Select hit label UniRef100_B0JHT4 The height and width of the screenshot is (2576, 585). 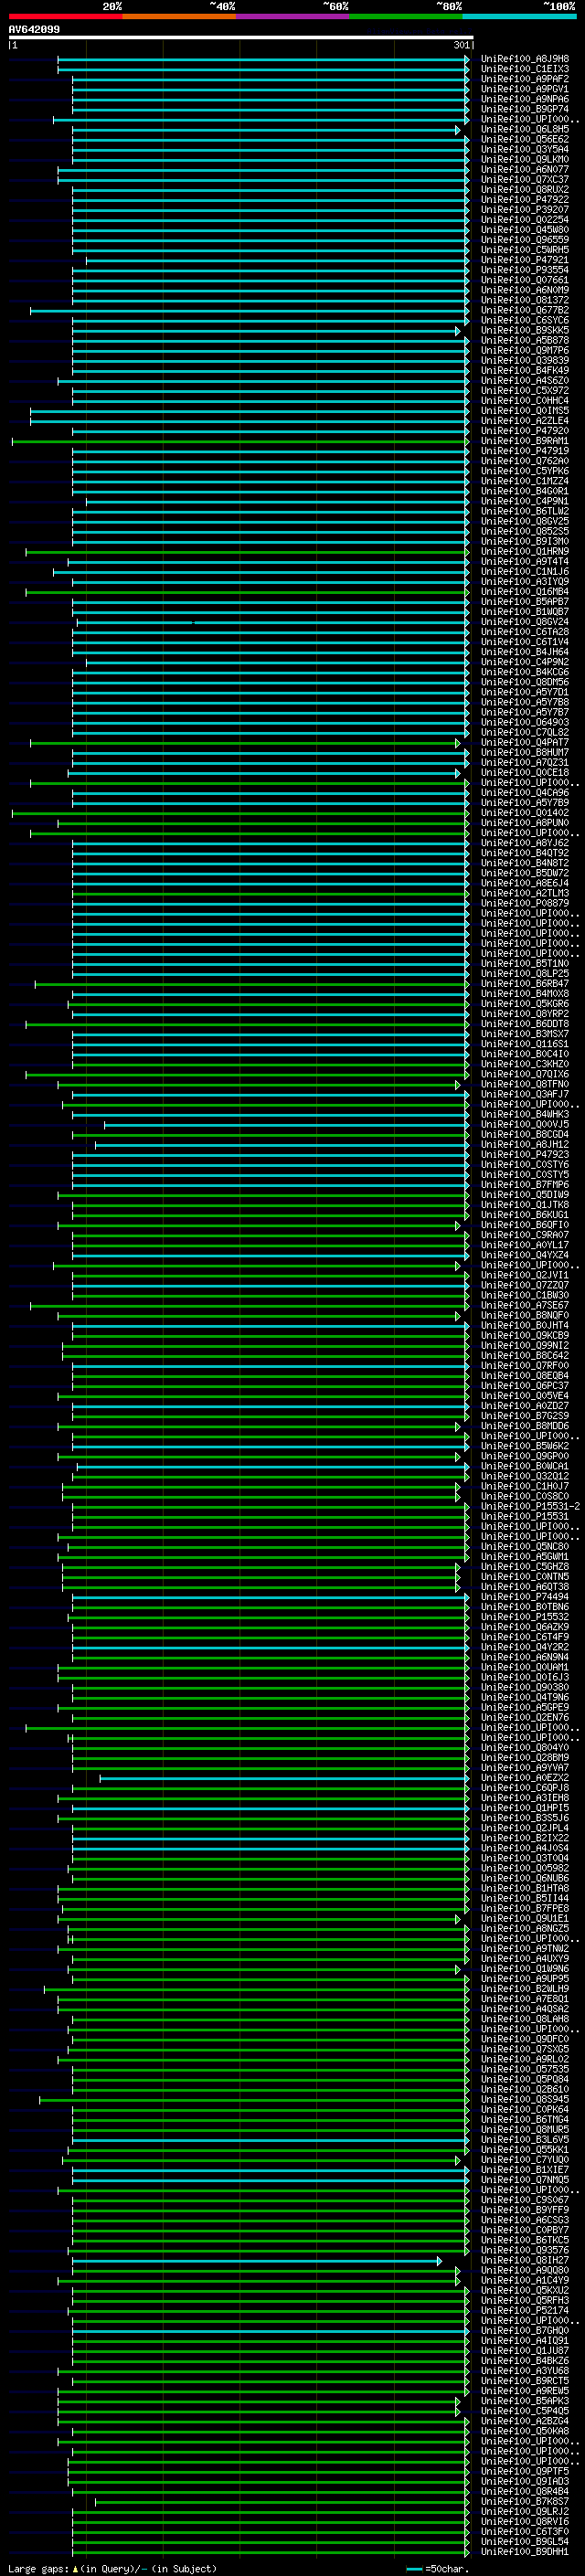[525, 1325]
